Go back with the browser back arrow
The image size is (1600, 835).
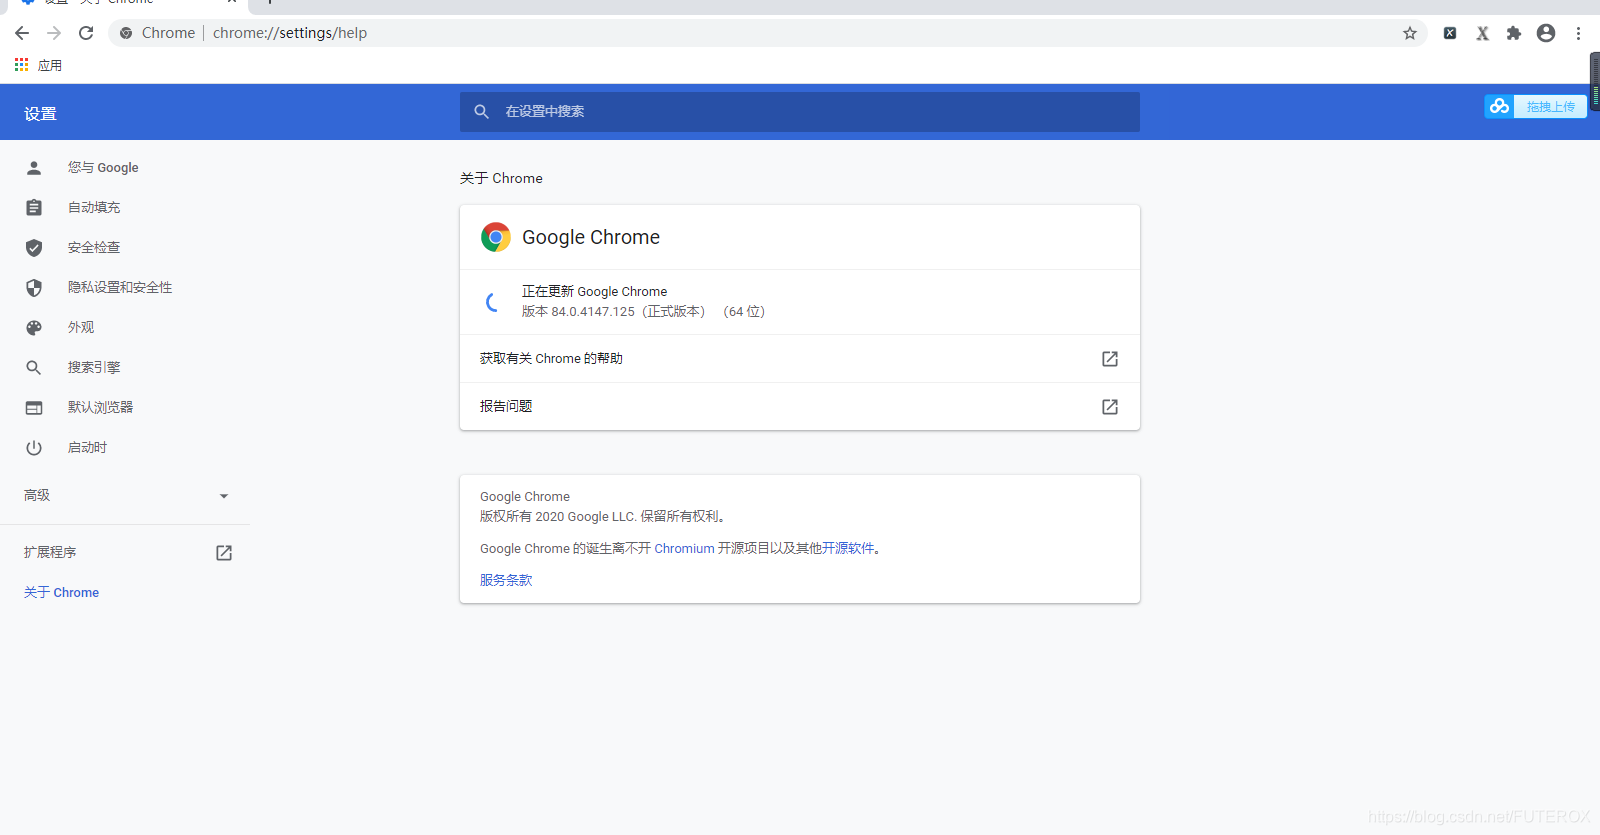point(22,33)
